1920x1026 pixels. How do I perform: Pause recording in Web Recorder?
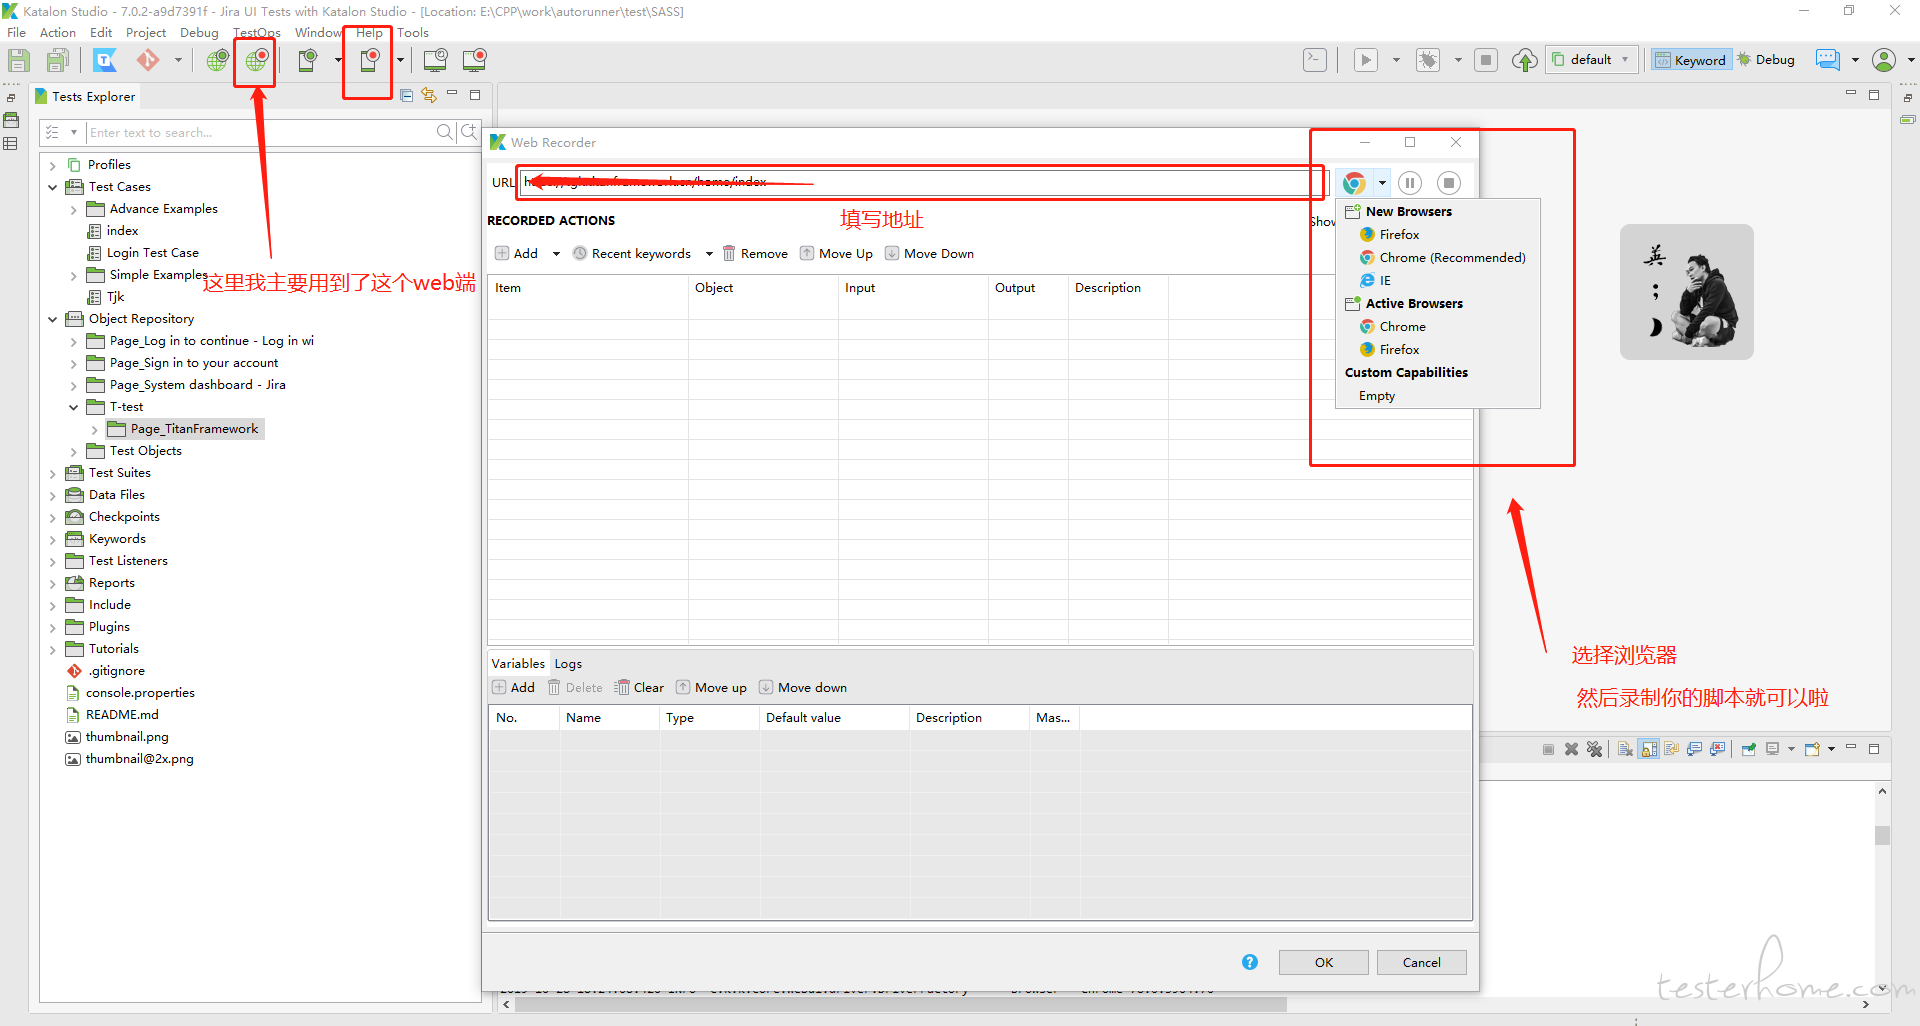[1410, 183]
